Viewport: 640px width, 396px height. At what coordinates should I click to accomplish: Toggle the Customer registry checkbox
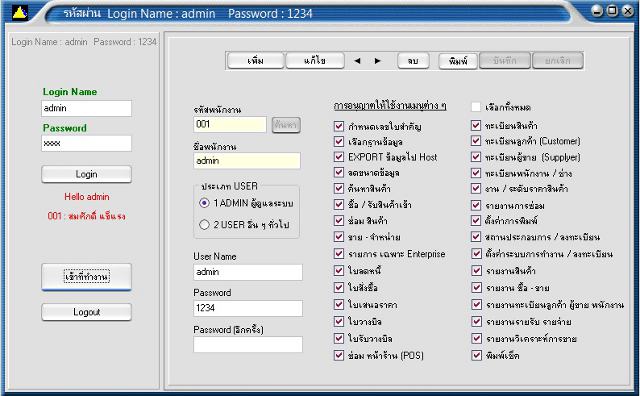pyautogui.click(x=476, y=141)
